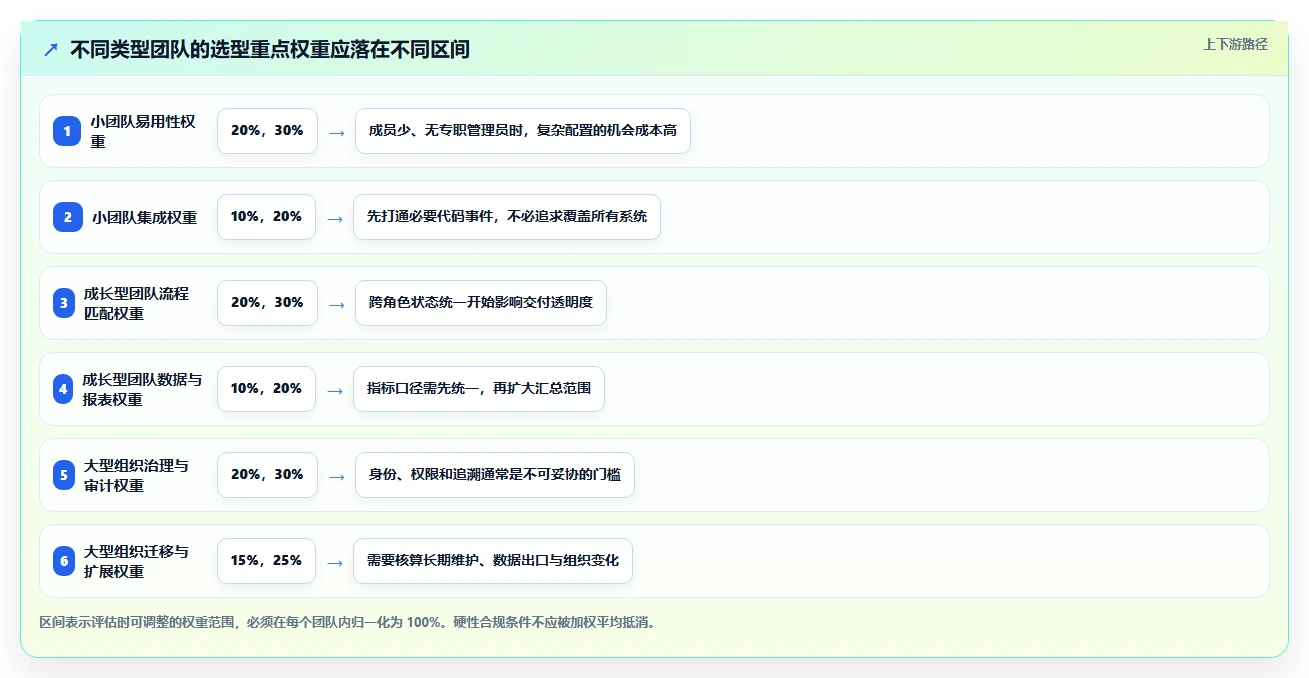Screen dimensions: 1309x678
Task: Click the 10%，20% chip in 小团队集成权重 row
Action: 266,217
